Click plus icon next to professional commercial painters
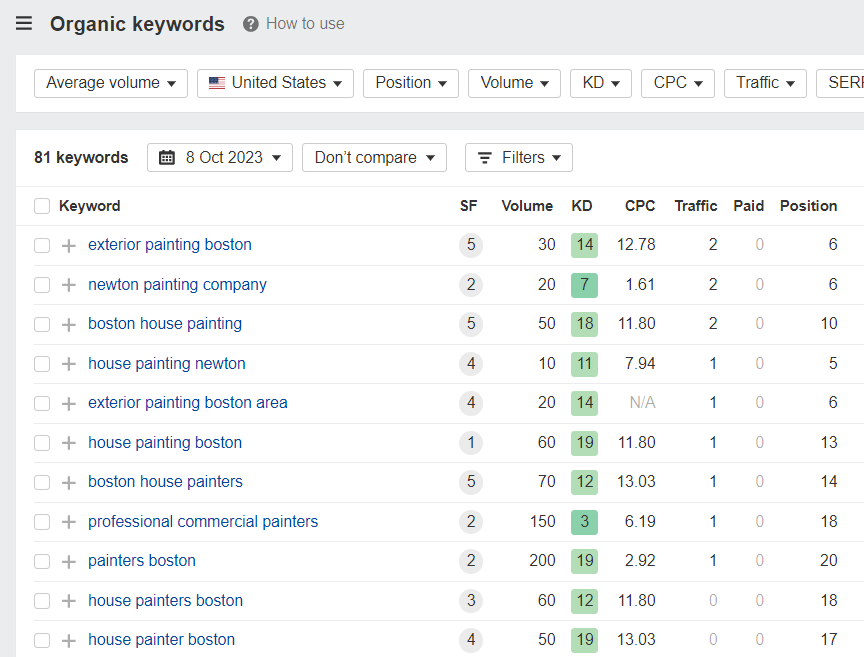 pyautogui.click(x=69, y=521)
